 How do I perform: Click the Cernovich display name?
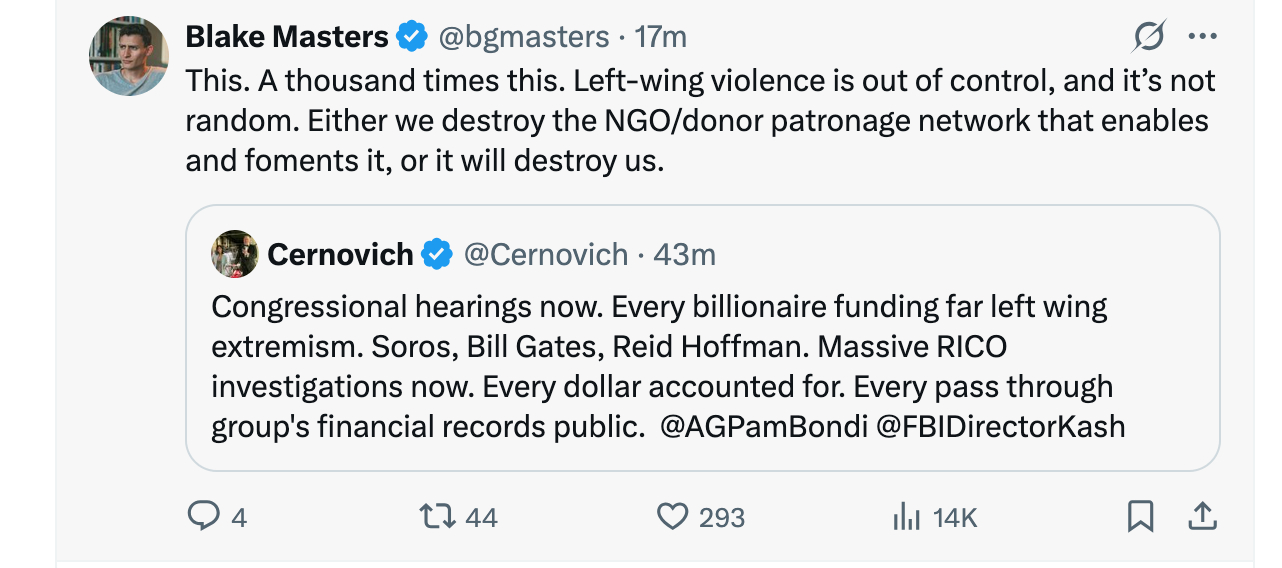pyautogui.click(x=340, y=255)
